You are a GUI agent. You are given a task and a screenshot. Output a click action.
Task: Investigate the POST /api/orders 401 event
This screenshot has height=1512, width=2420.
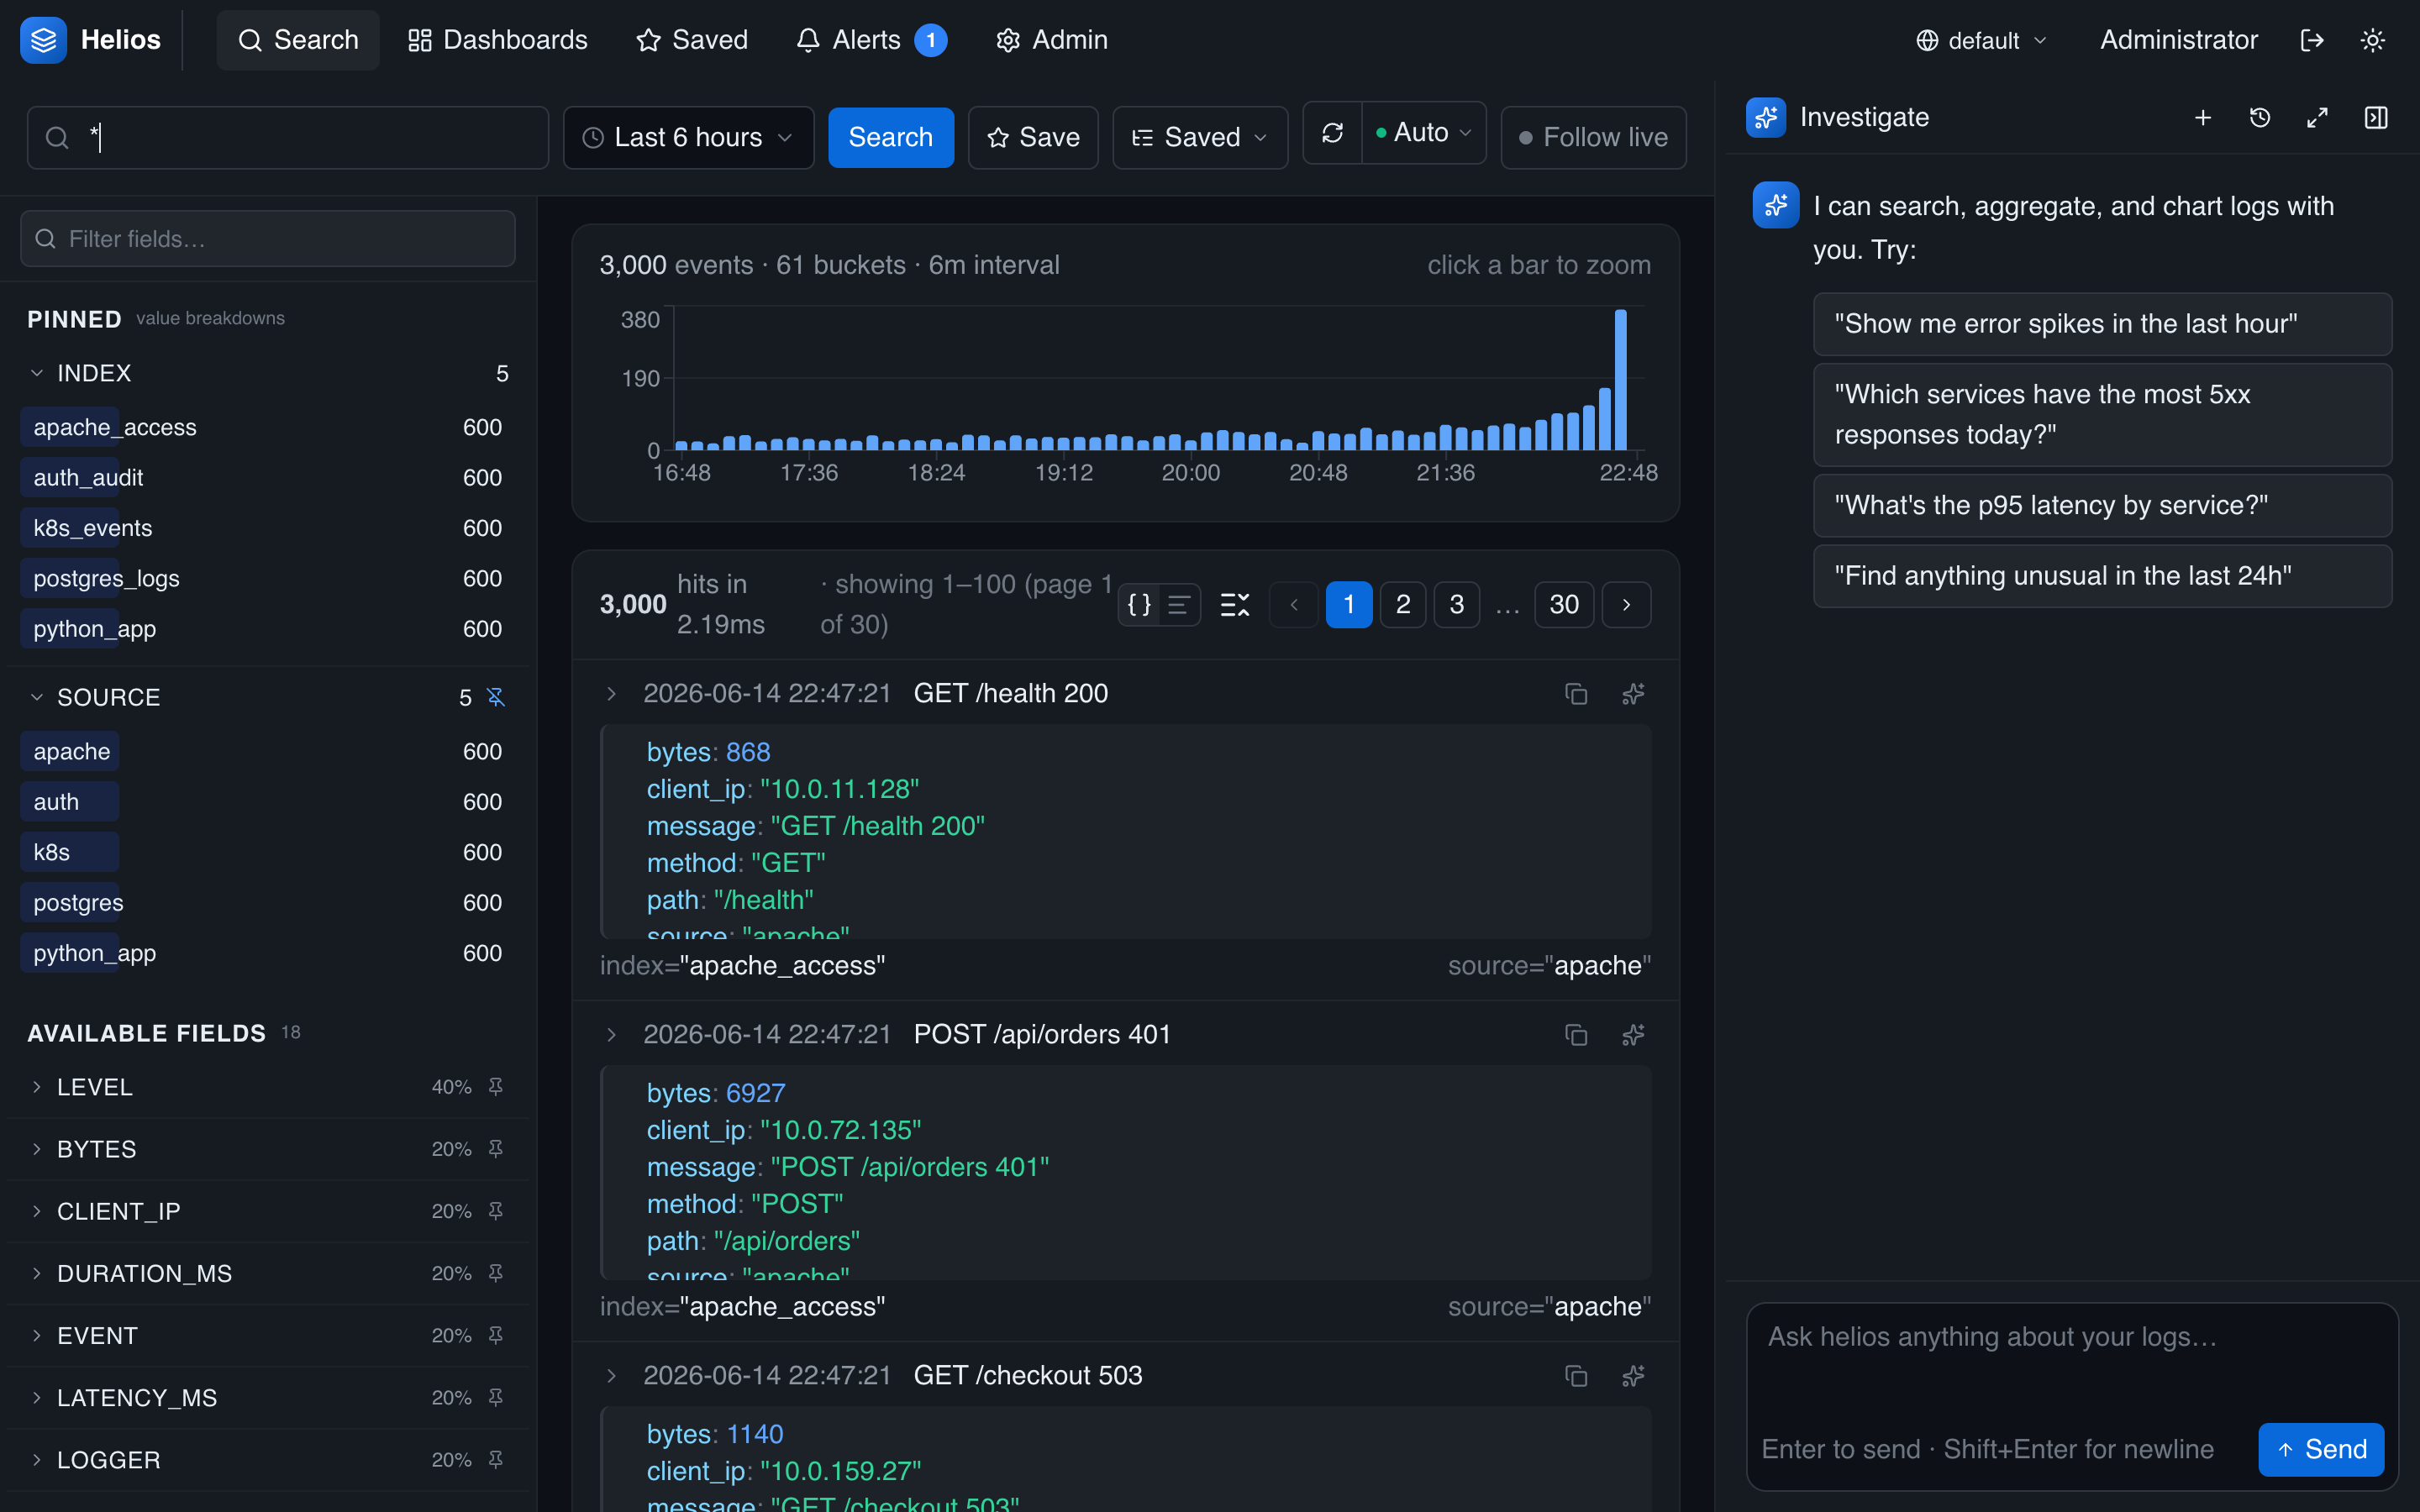(1633, 1035)
